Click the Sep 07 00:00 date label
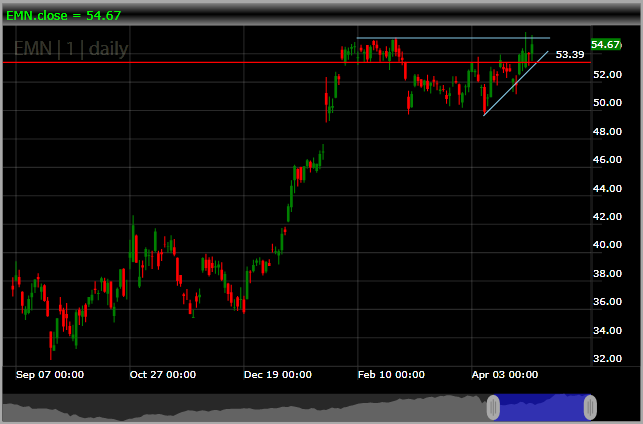 tap(50, 374)
